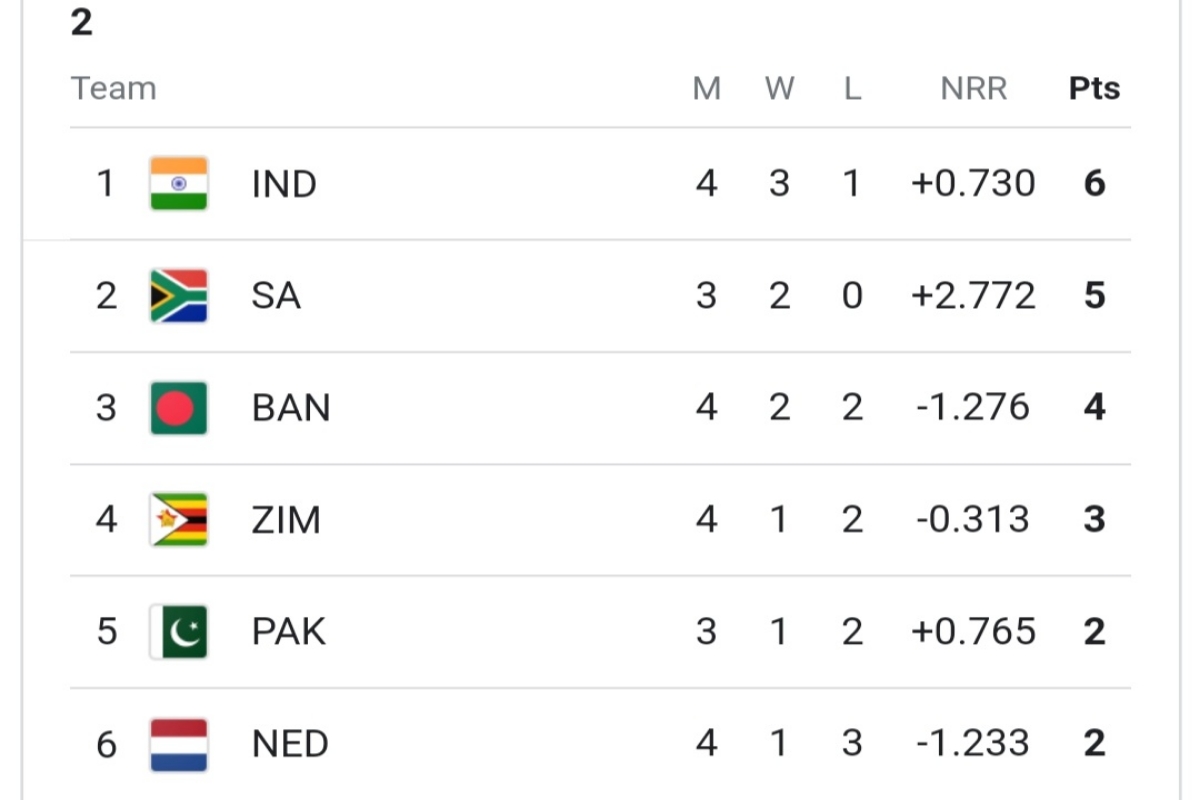Open the IND team name
The width and height of the screenshot is (1200, 800).
point(284,184)
